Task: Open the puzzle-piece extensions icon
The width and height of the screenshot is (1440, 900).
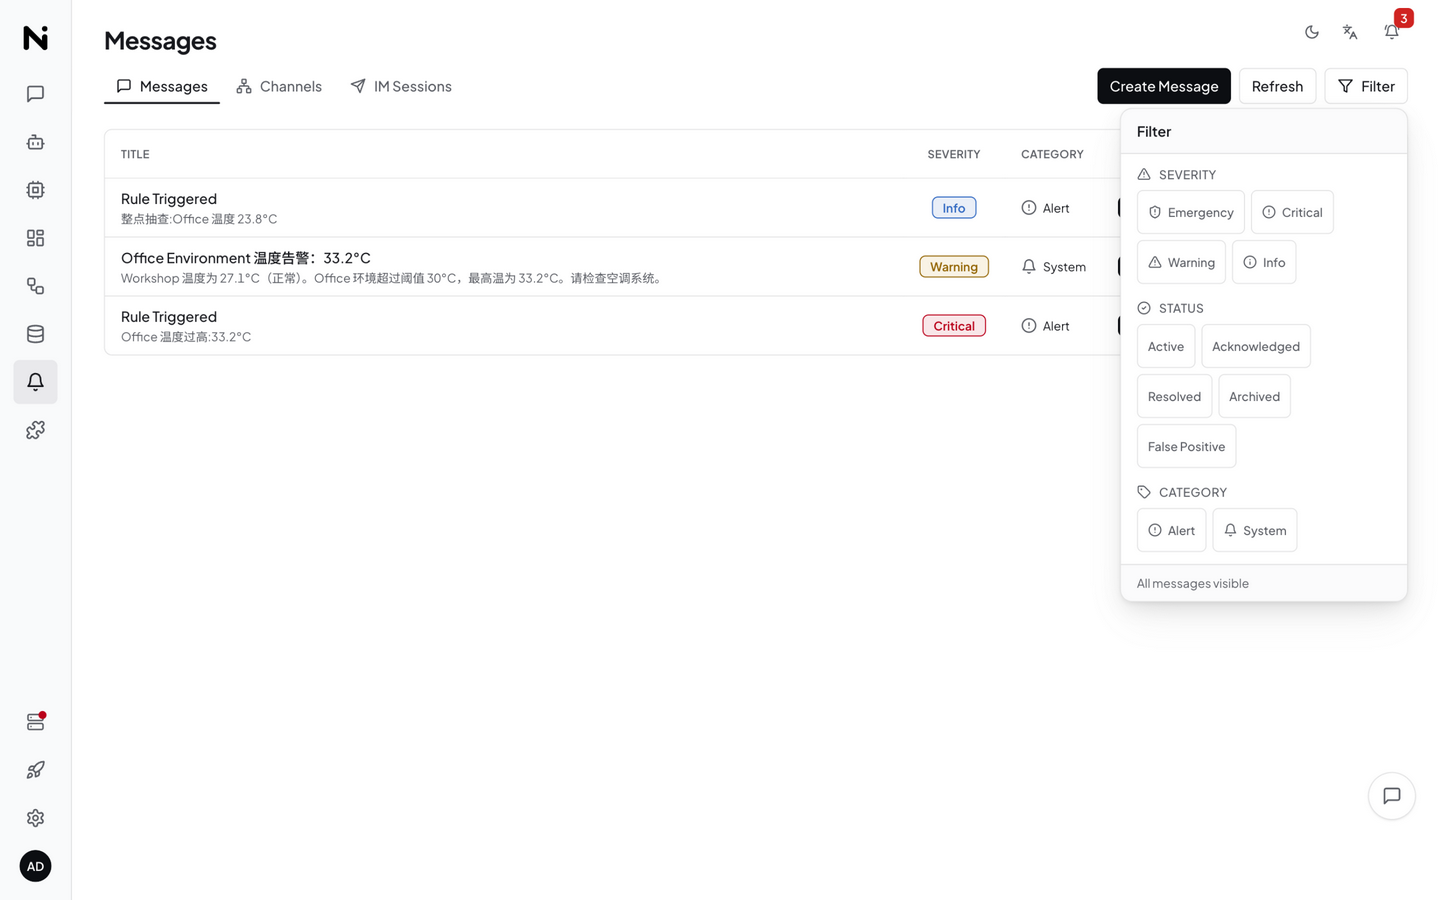Action: 35,430
